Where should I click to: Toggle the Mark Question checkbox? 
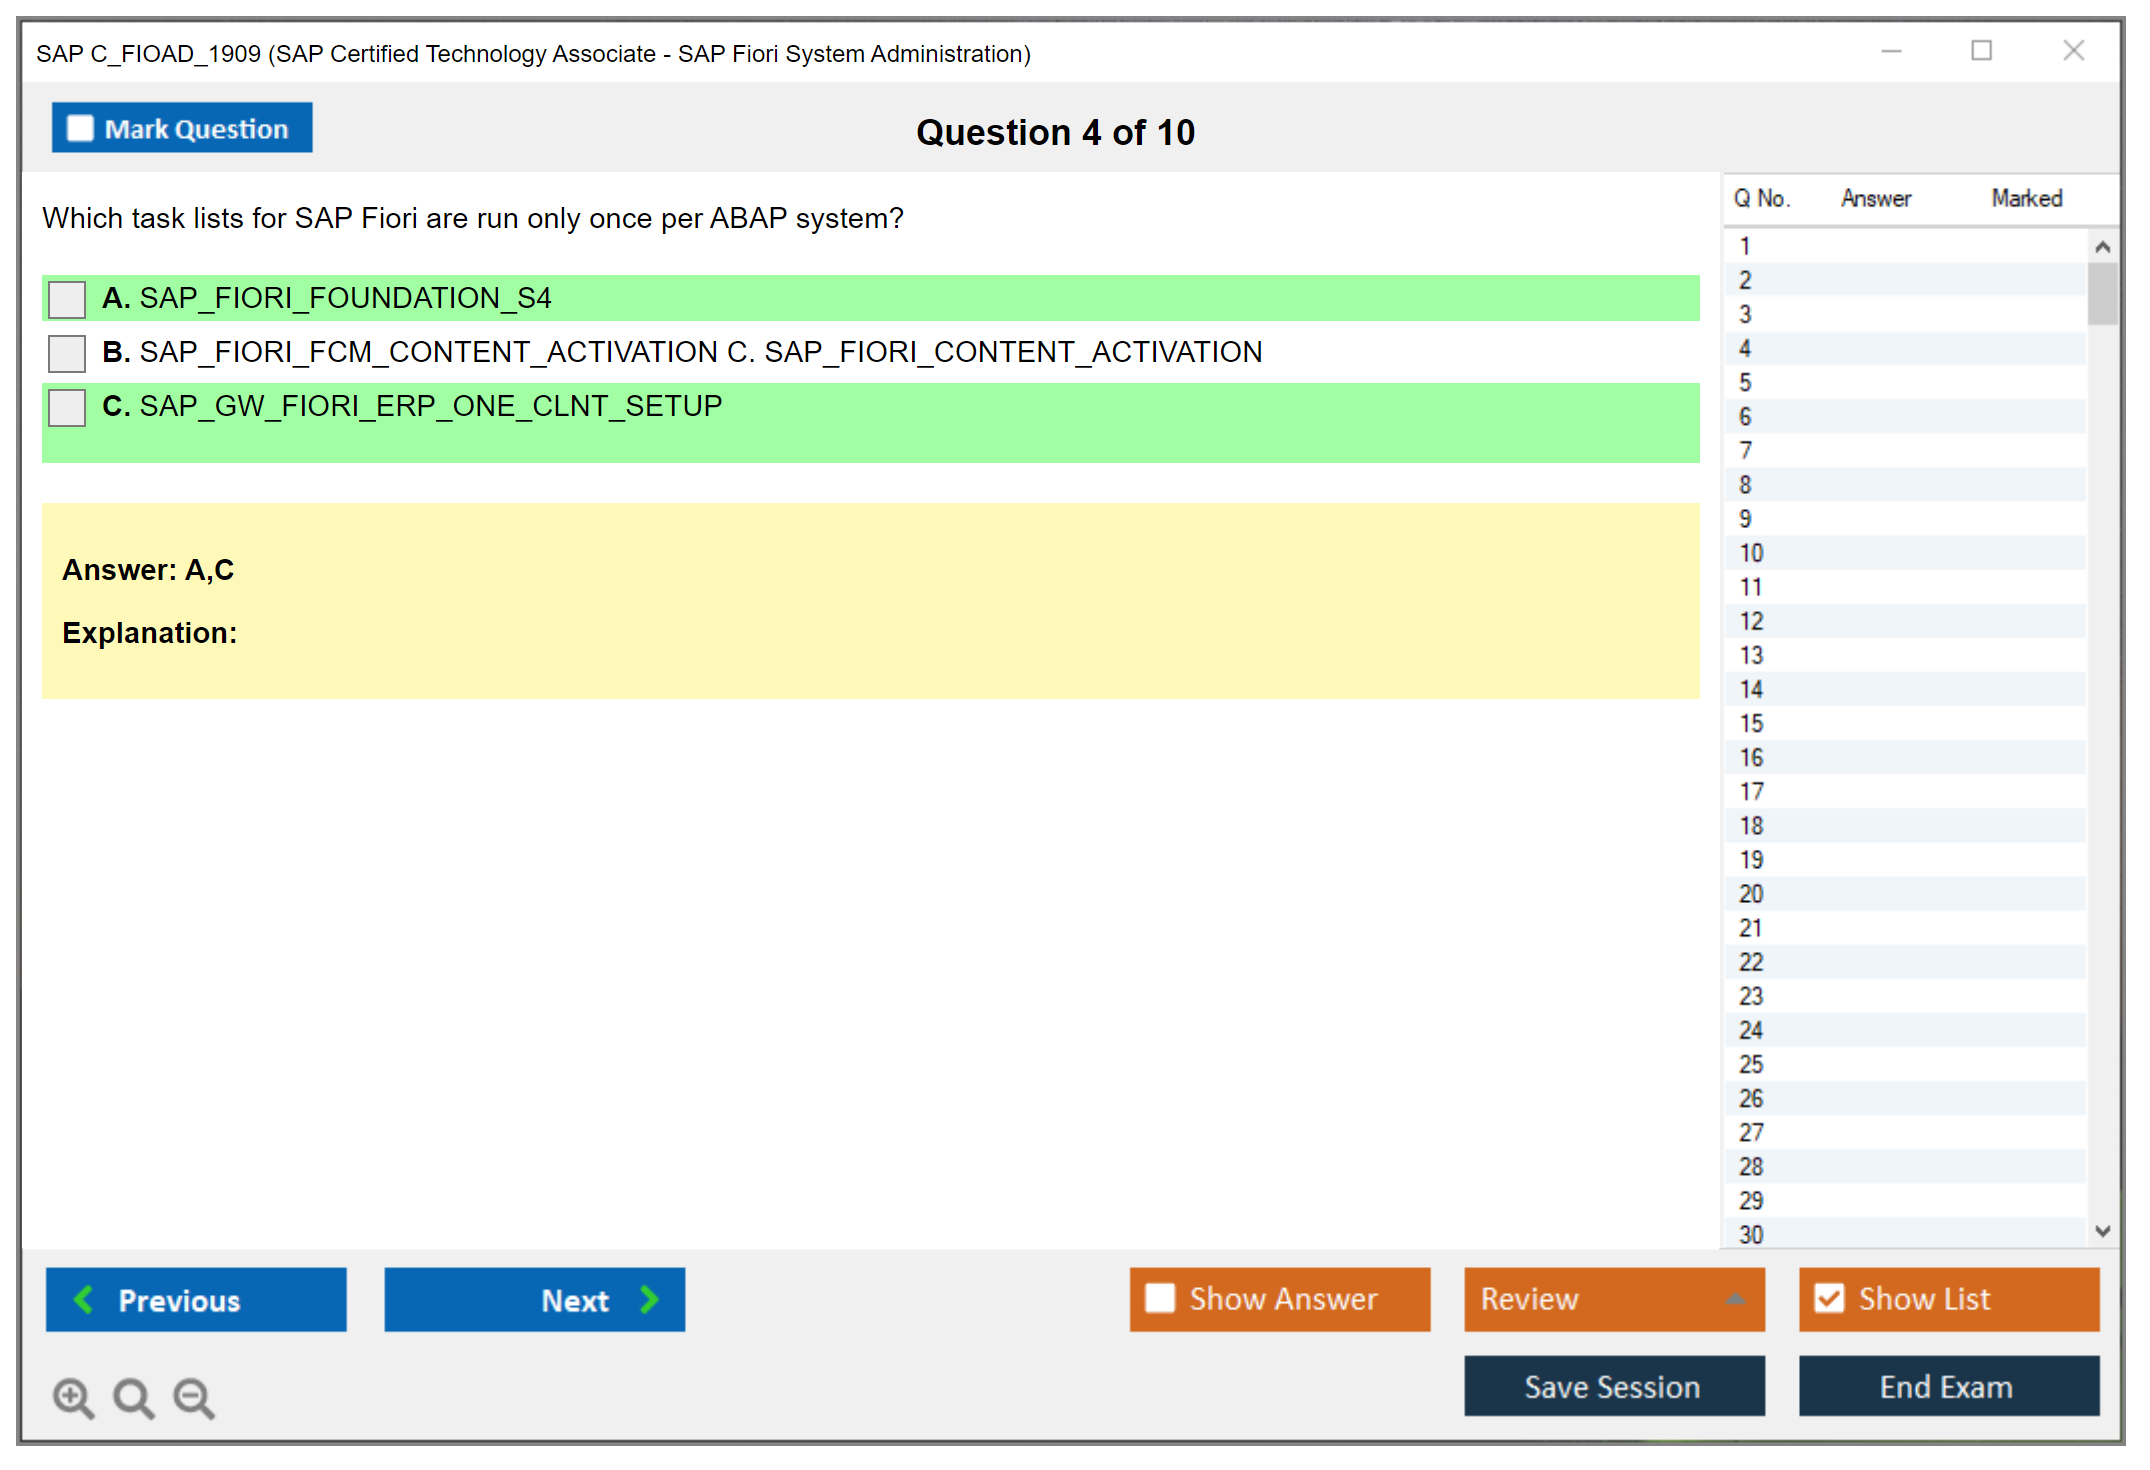[80, 129]
